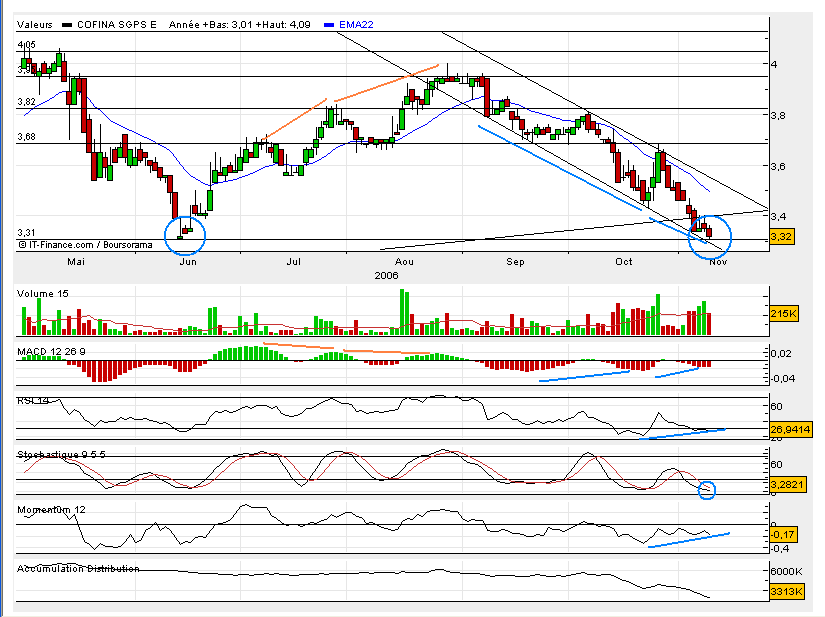This screenshot has width=825, height=617.
Task: Click the 60 level on RSI axis
Action: (x=777, y=407)
